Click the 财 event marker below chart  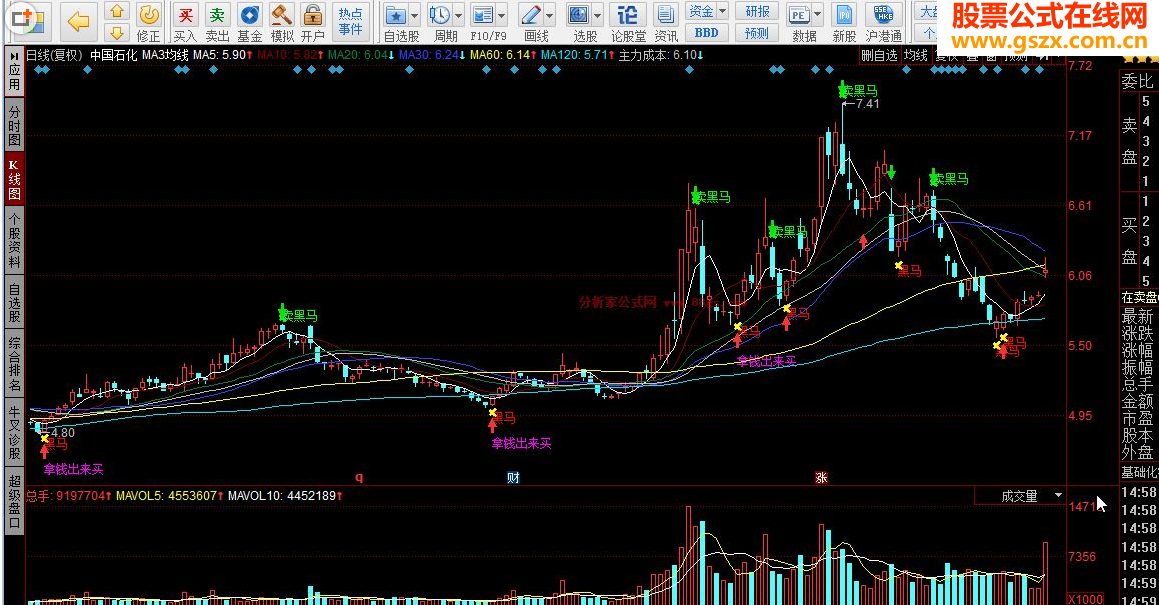click(x=513, y=478)
